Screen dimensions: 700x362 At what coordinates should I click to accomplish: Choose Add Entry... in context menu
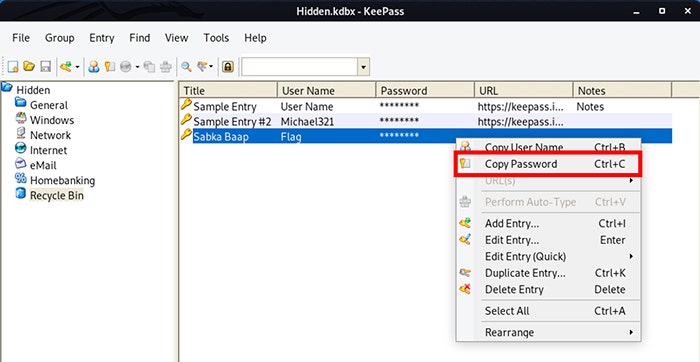tap(548, 224)
